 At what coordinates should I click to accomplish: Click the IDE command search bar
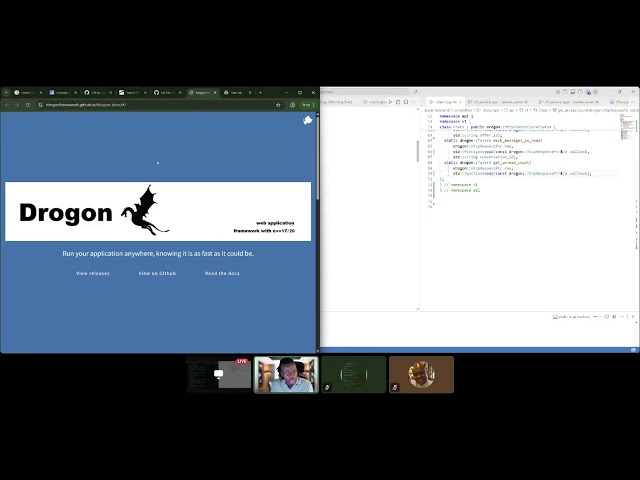[365, 92]
